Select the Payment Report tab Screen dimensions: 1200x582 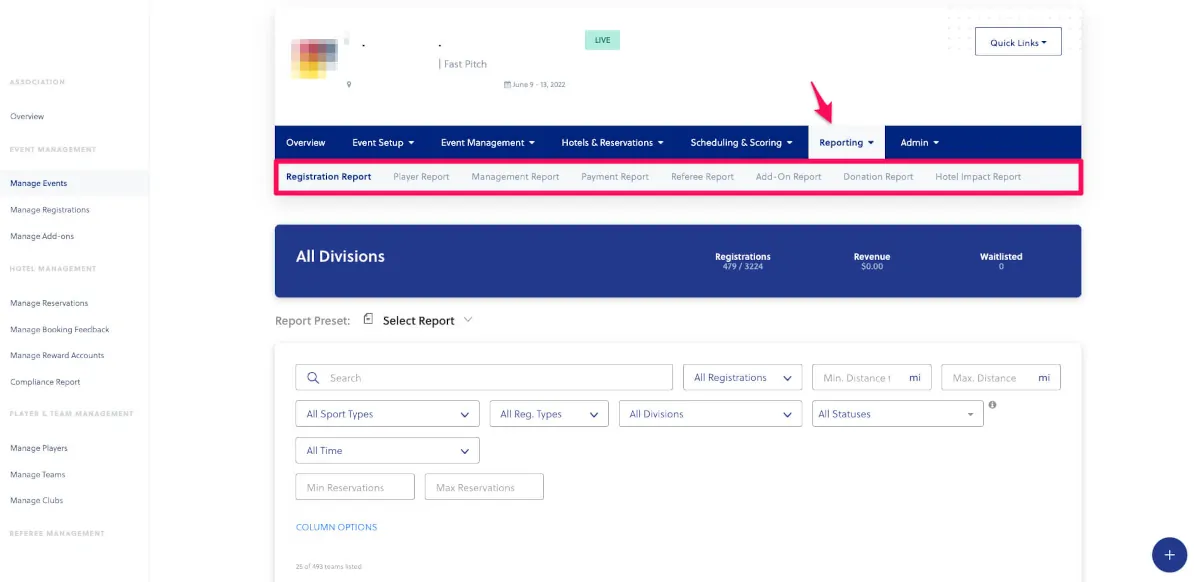(x=615, y=177)
